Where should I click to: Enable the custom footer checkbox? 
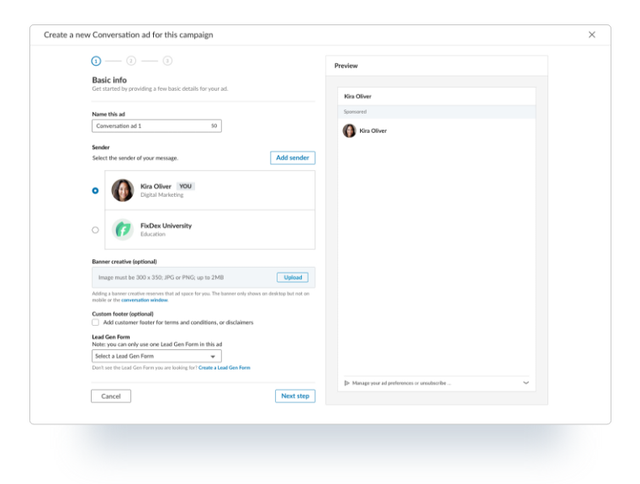pyautogui.click(x=95, y=323)
